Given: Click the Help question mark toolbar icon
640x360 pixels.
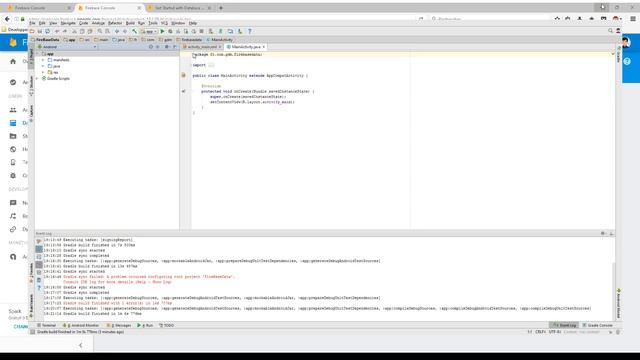Looking at the screenshot, I should click(250, 31).
